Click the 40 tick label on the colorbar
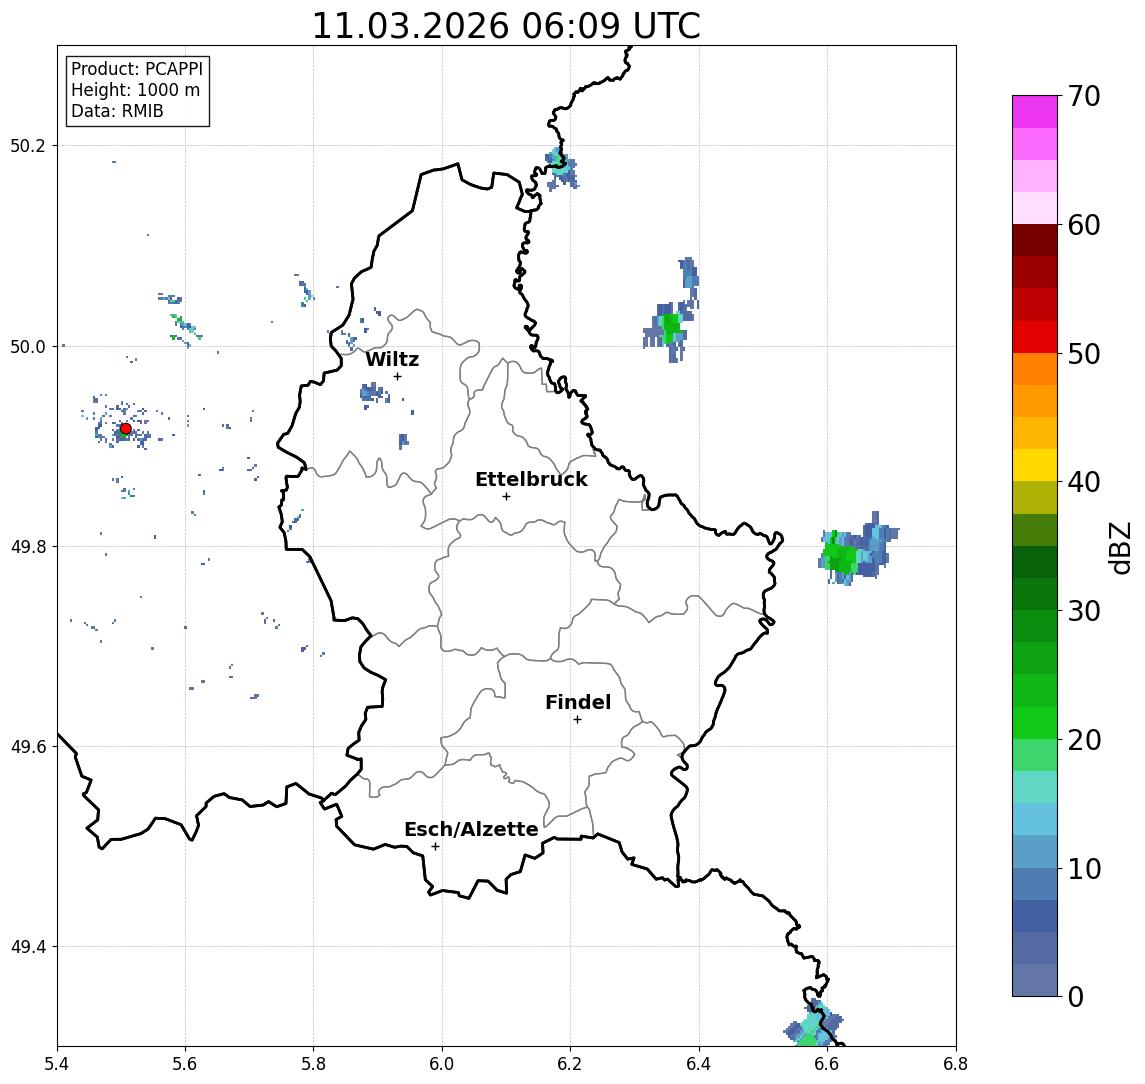 (1084, 482)
